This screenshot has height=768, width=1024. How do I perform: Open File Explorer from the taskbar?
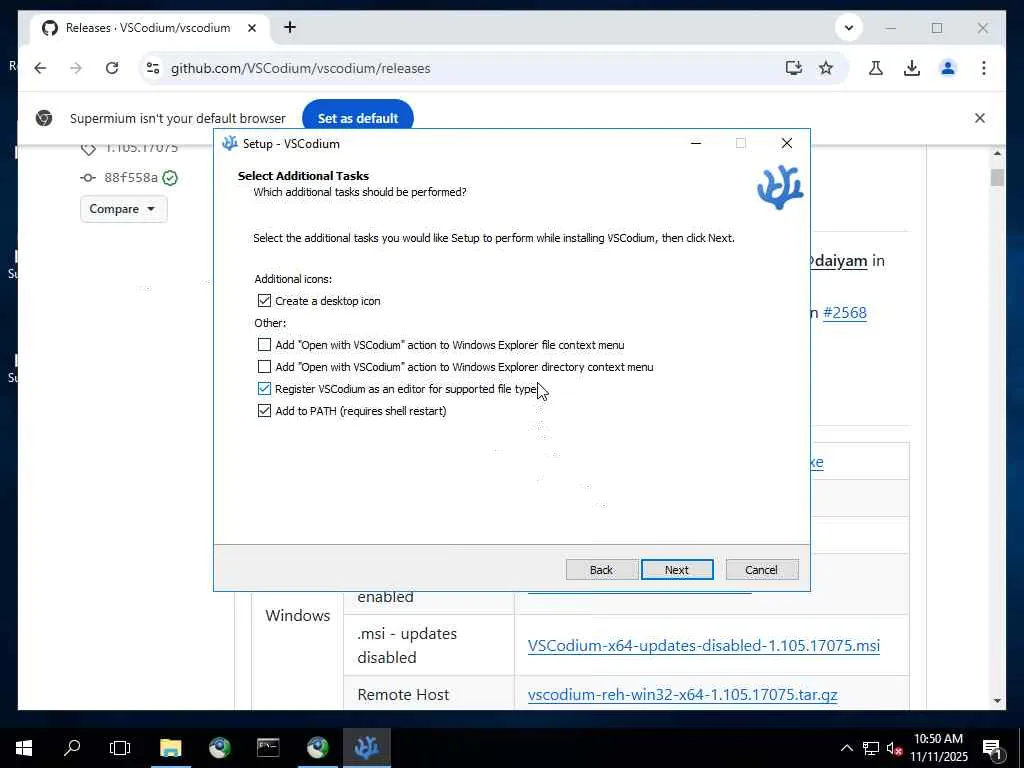coord(170,748)
